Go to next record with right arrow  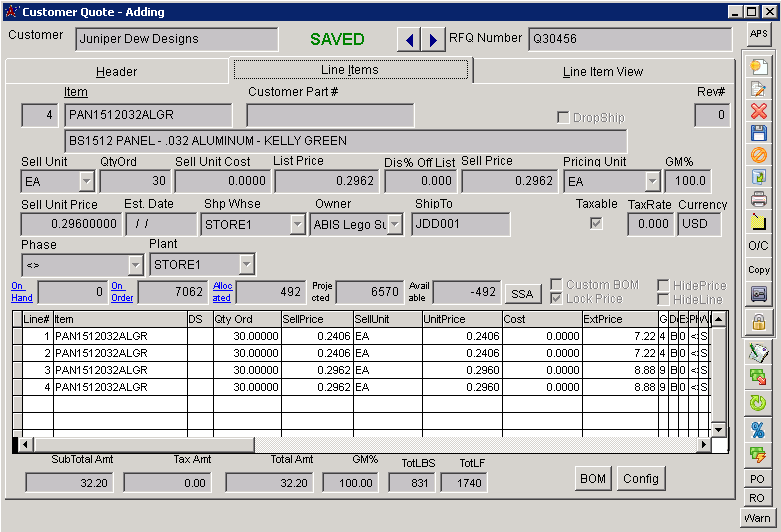tap(433, 40)
